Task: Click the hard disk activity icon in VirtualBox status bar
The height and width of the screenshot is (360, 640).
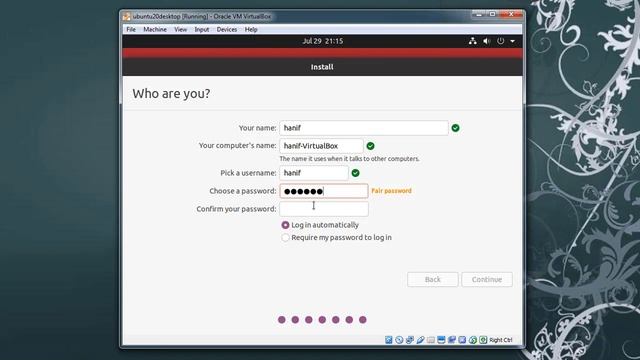Action: [389, 340]
